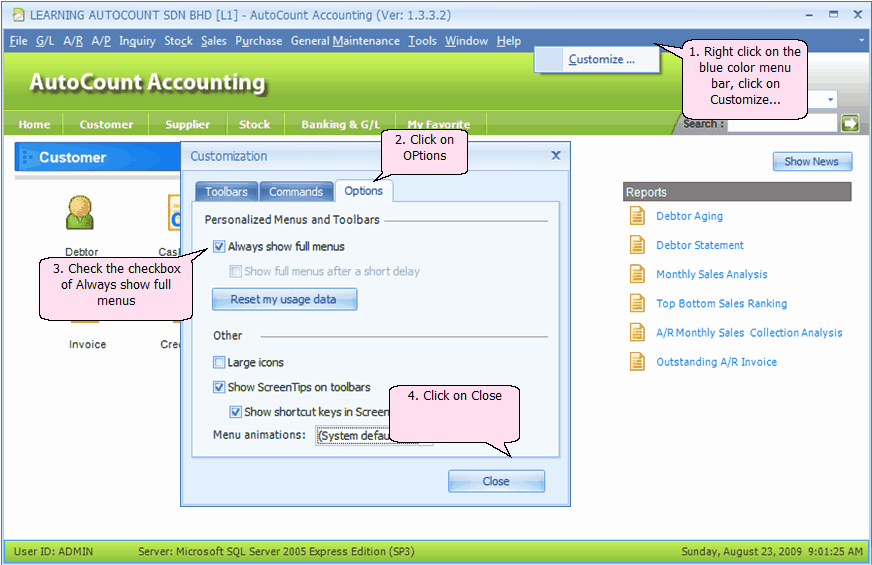Click the Monthly Sales Analysis report icon
The image size is (872, 565).
coord(637,274)
